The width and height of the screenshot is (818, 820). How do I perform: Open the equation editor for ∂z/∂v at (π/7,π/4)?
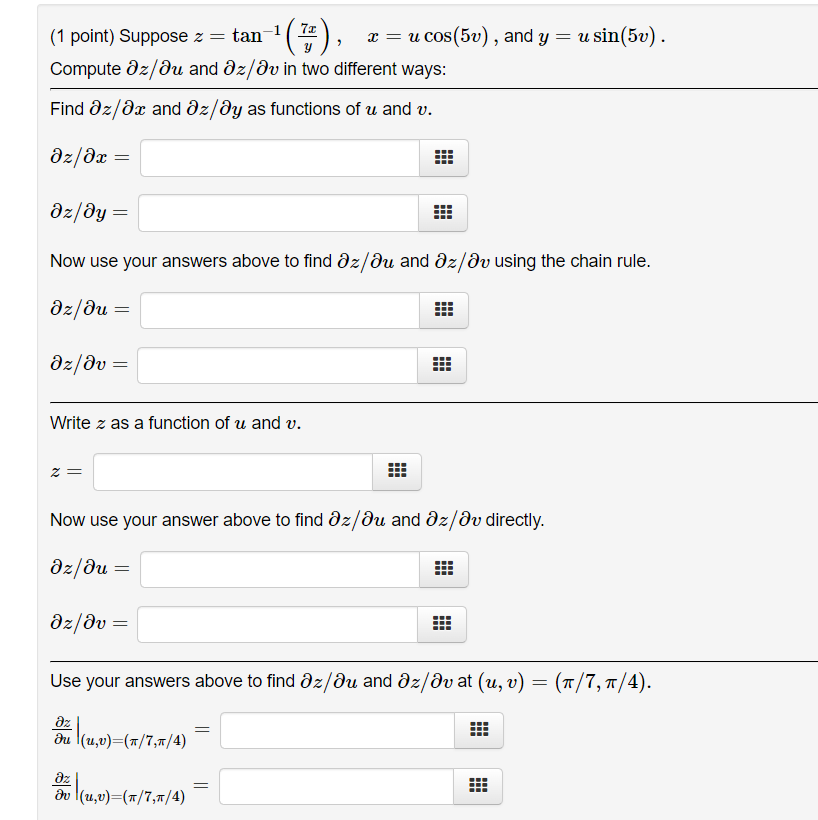click(x=477, y=786)
